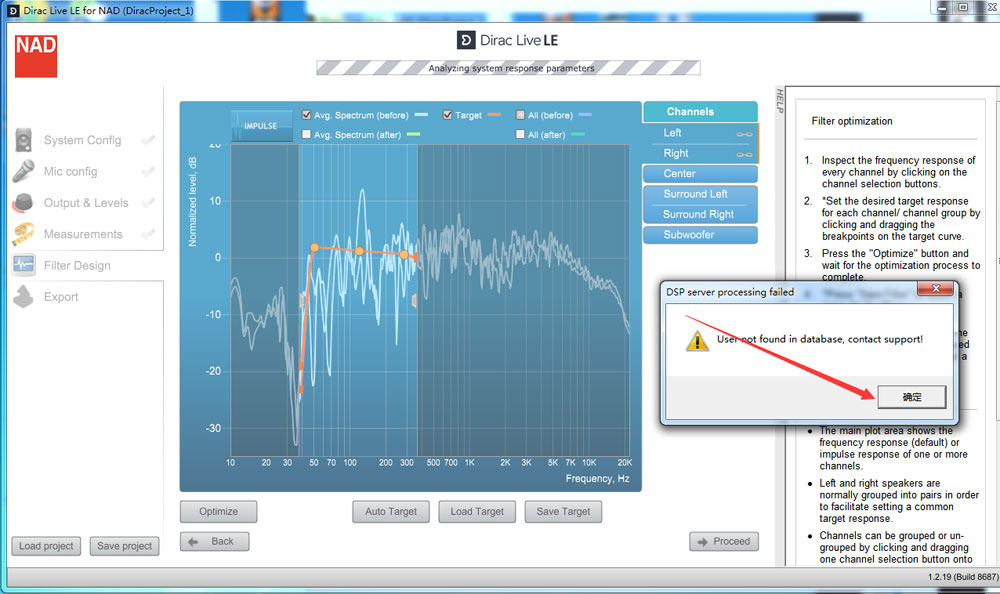Click Auto Target button

(x=390, y=512)
